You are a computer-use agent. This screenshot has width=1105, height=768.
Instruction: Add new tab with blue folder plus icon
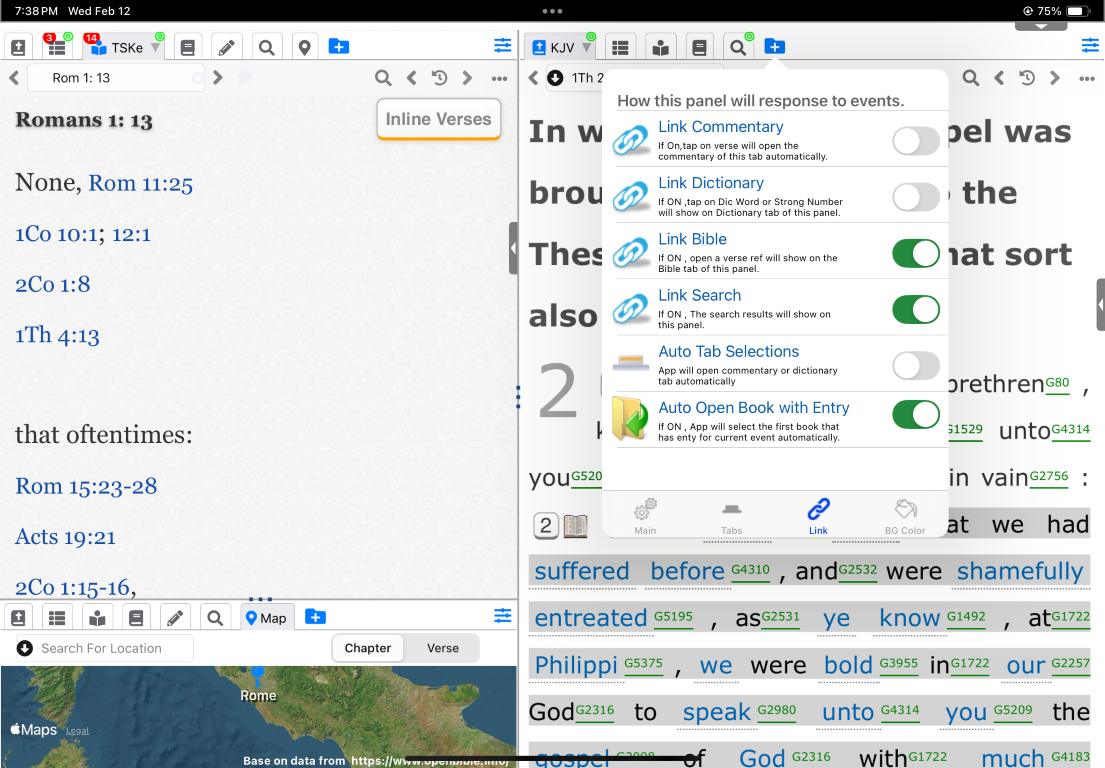(339, 47)
